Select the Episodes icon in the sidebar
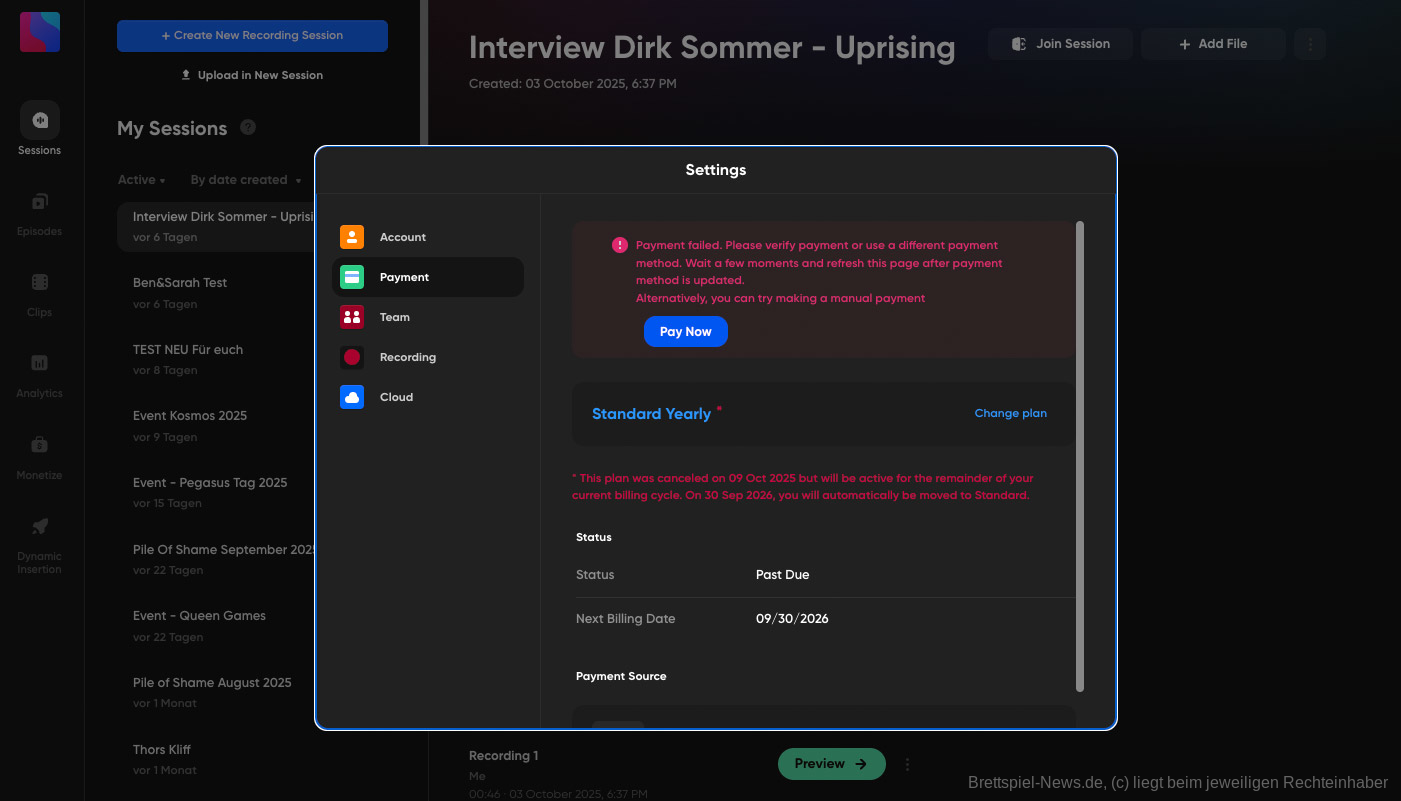 [x=39, y=208]
